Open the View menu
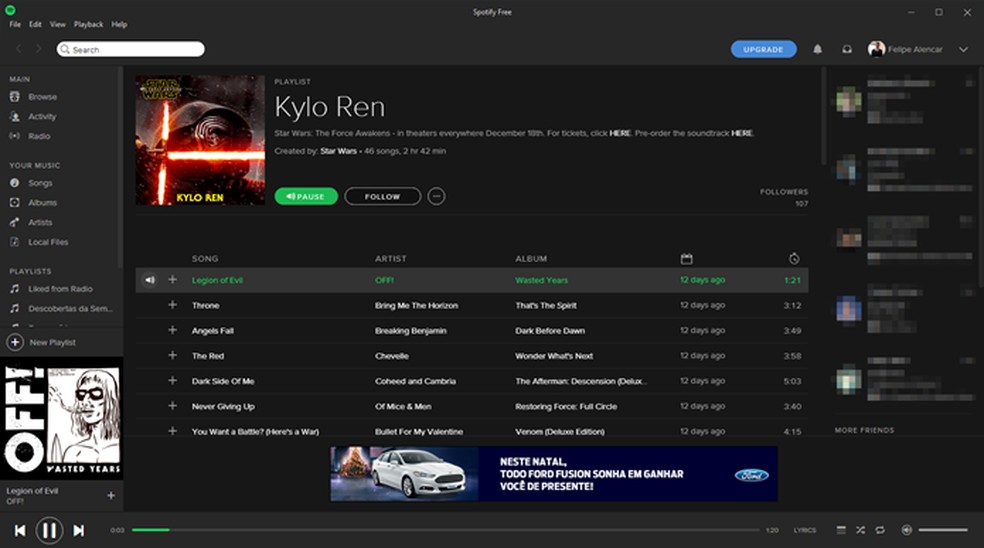984x548 pixels. tap(58, 24)
